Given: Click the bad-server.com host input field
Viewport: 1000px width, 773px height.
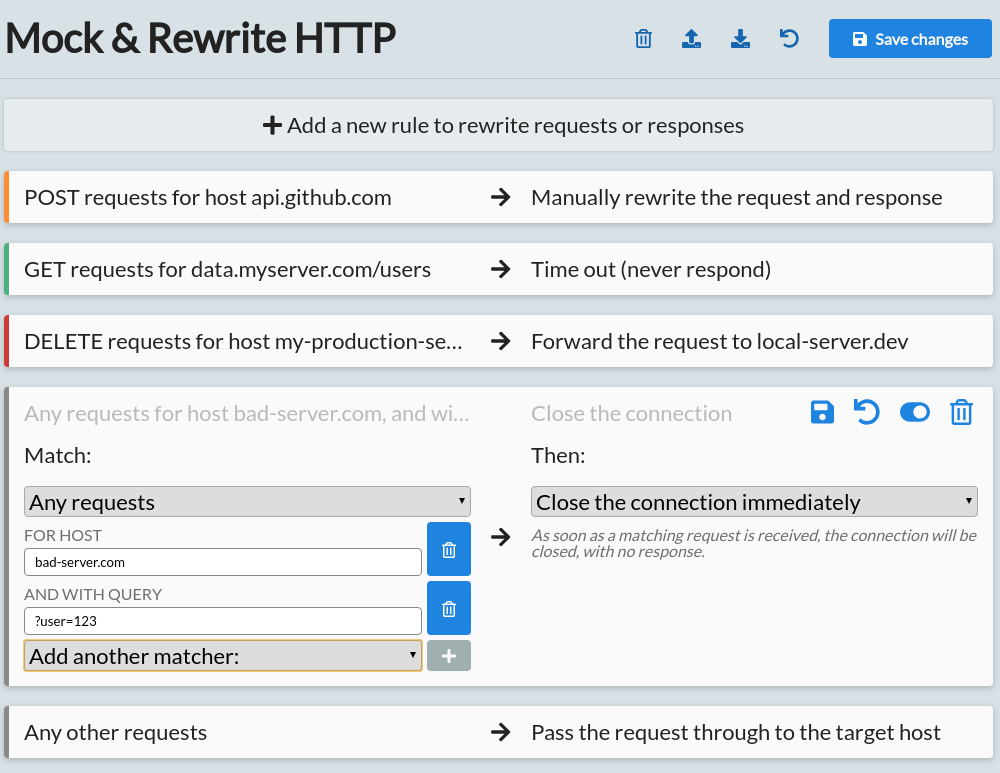Looking at the screenshot, I should (222, 561).
